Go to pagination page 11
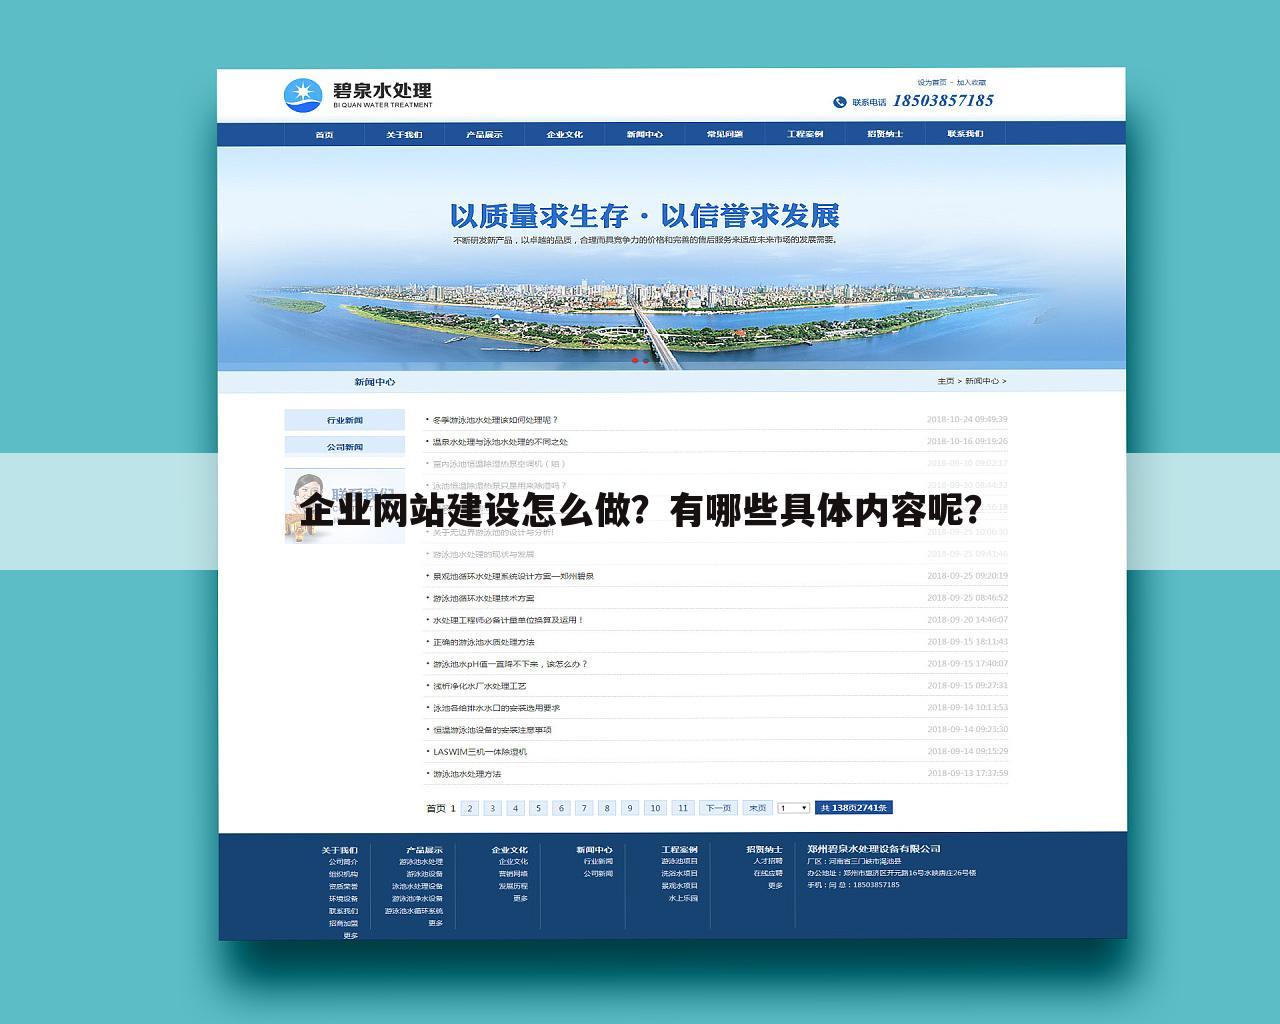The image size is (1280, 1024). (x=683, y=808)
